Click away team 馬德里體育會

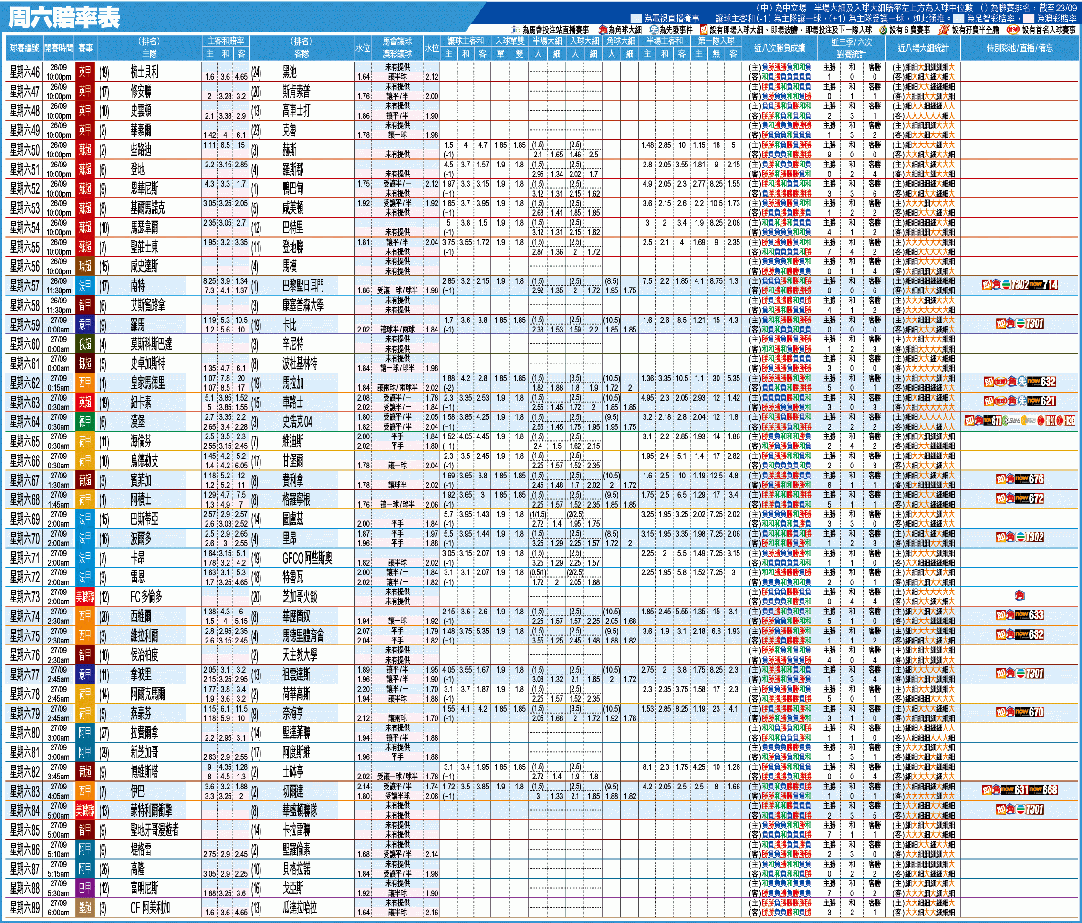pyautogui.click(x=303, y=635)
